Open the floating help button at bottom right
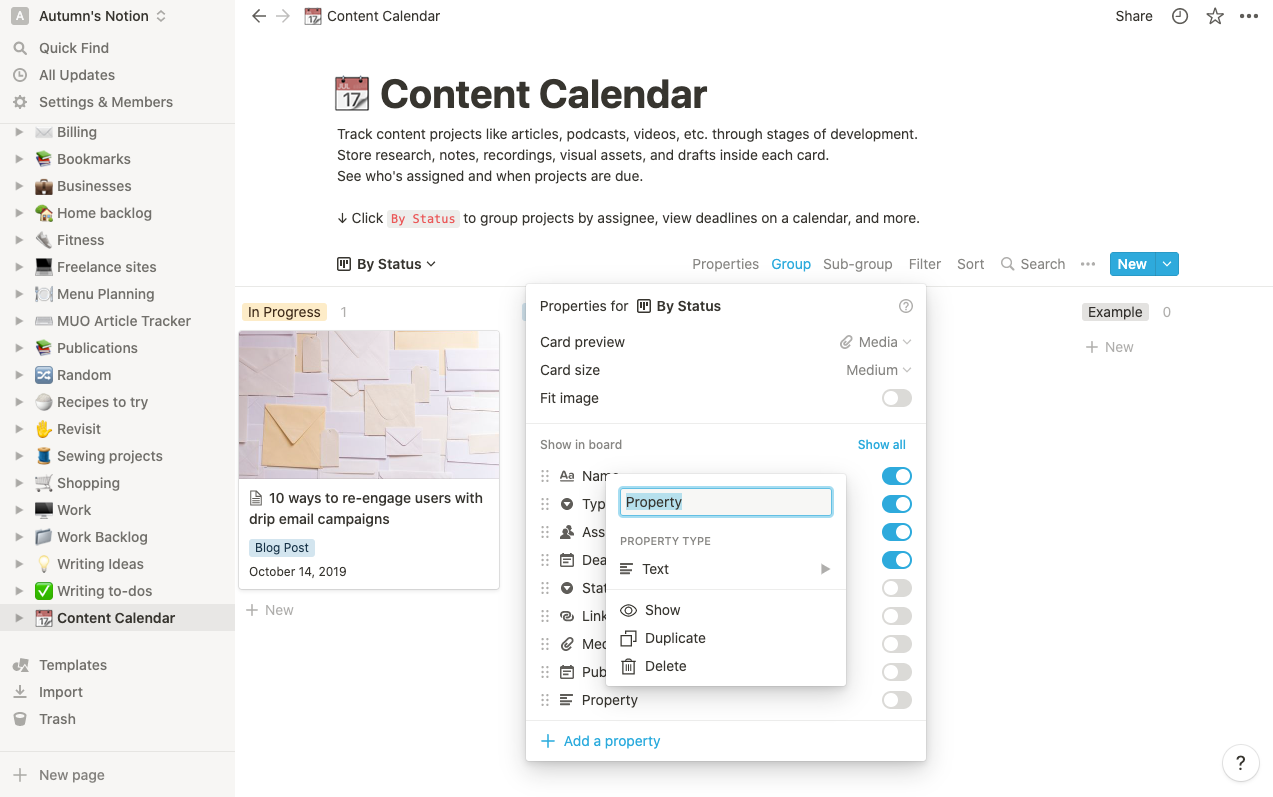This screenshot has width=1273, height=797. pyautogui.click(x=1240, y=764)
